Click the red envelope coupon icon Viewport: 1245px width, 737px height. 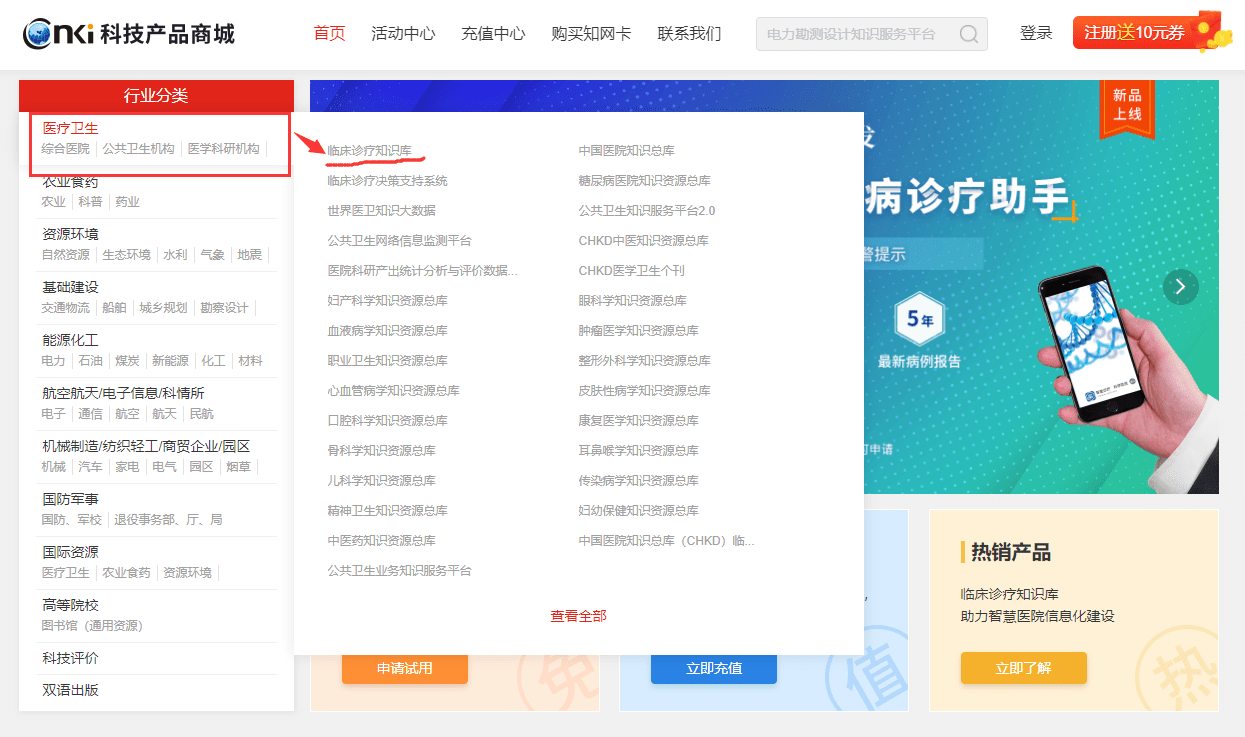tap(1212, 32)
